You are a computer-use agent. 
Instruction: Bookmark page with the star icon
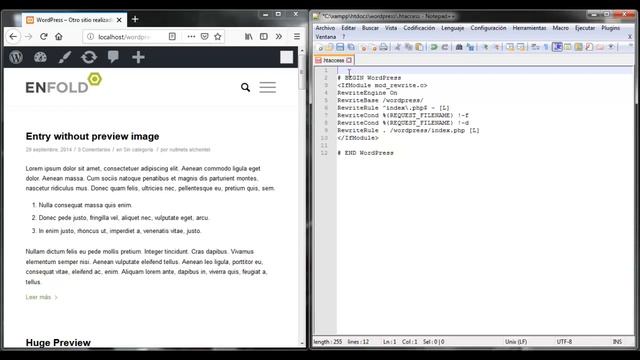tap(218, 37)
